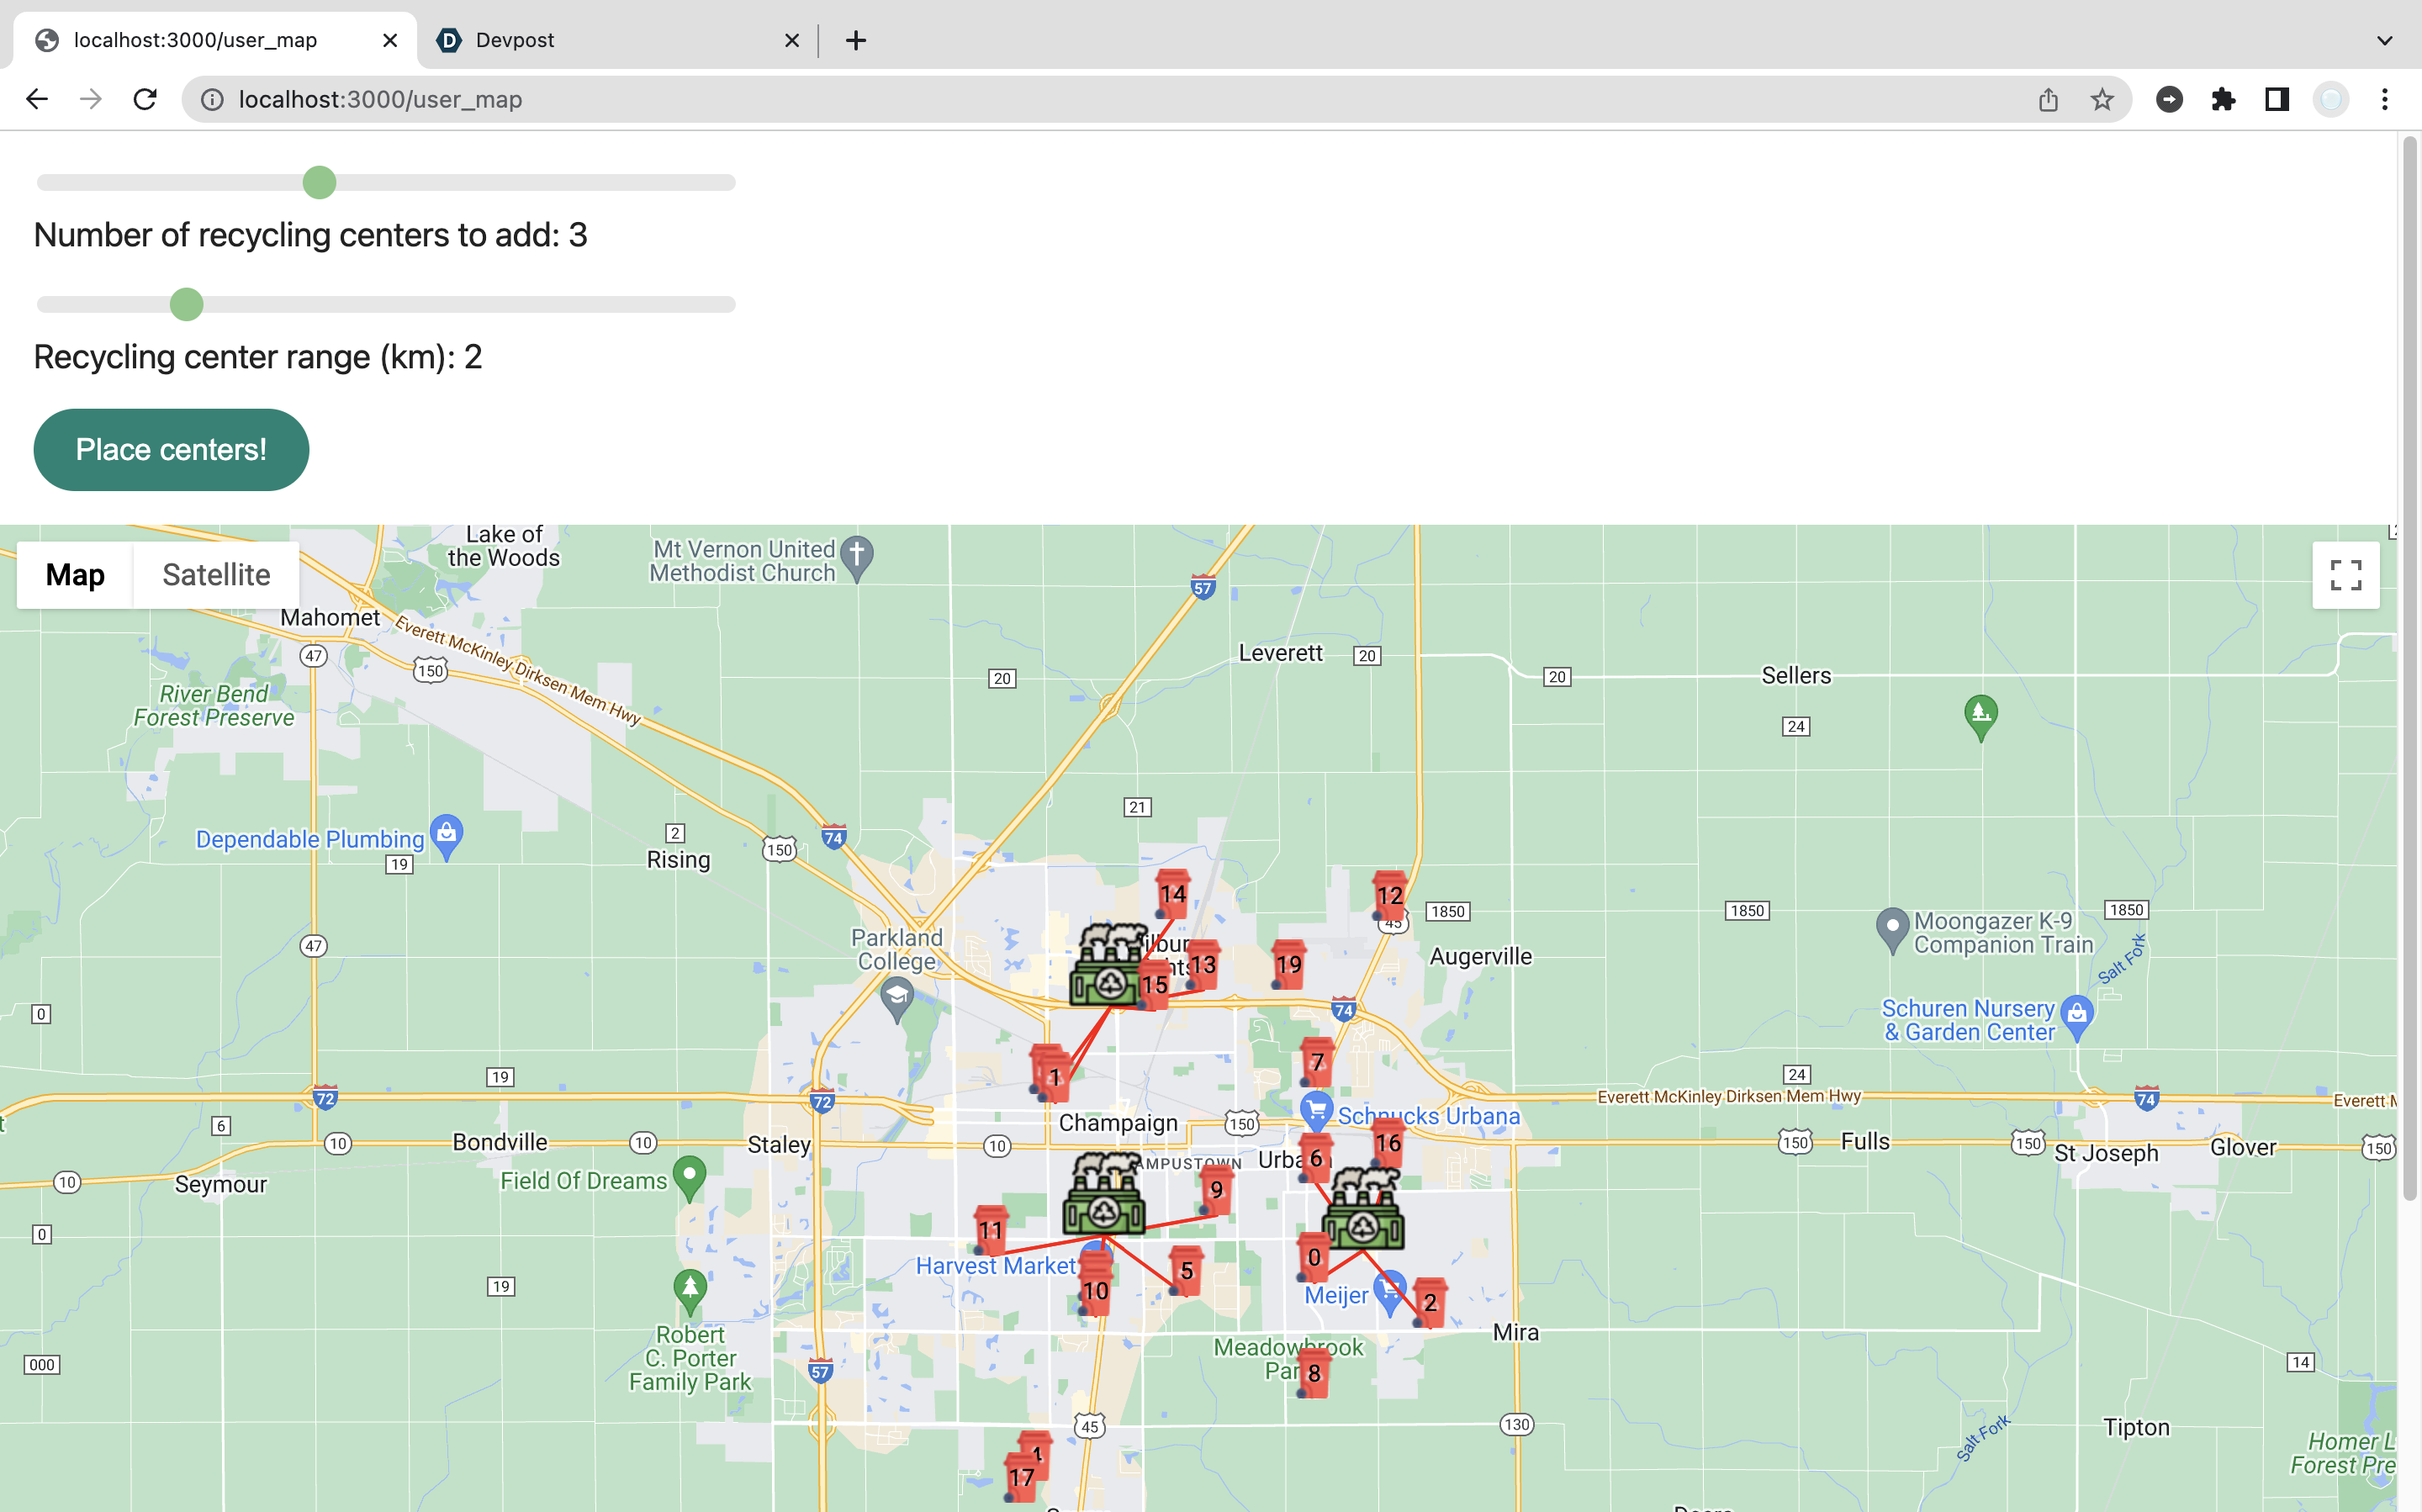Open Chrome extensions puzzle icon
The height and width of the screenshot is (1512, 2422).
2223,99
